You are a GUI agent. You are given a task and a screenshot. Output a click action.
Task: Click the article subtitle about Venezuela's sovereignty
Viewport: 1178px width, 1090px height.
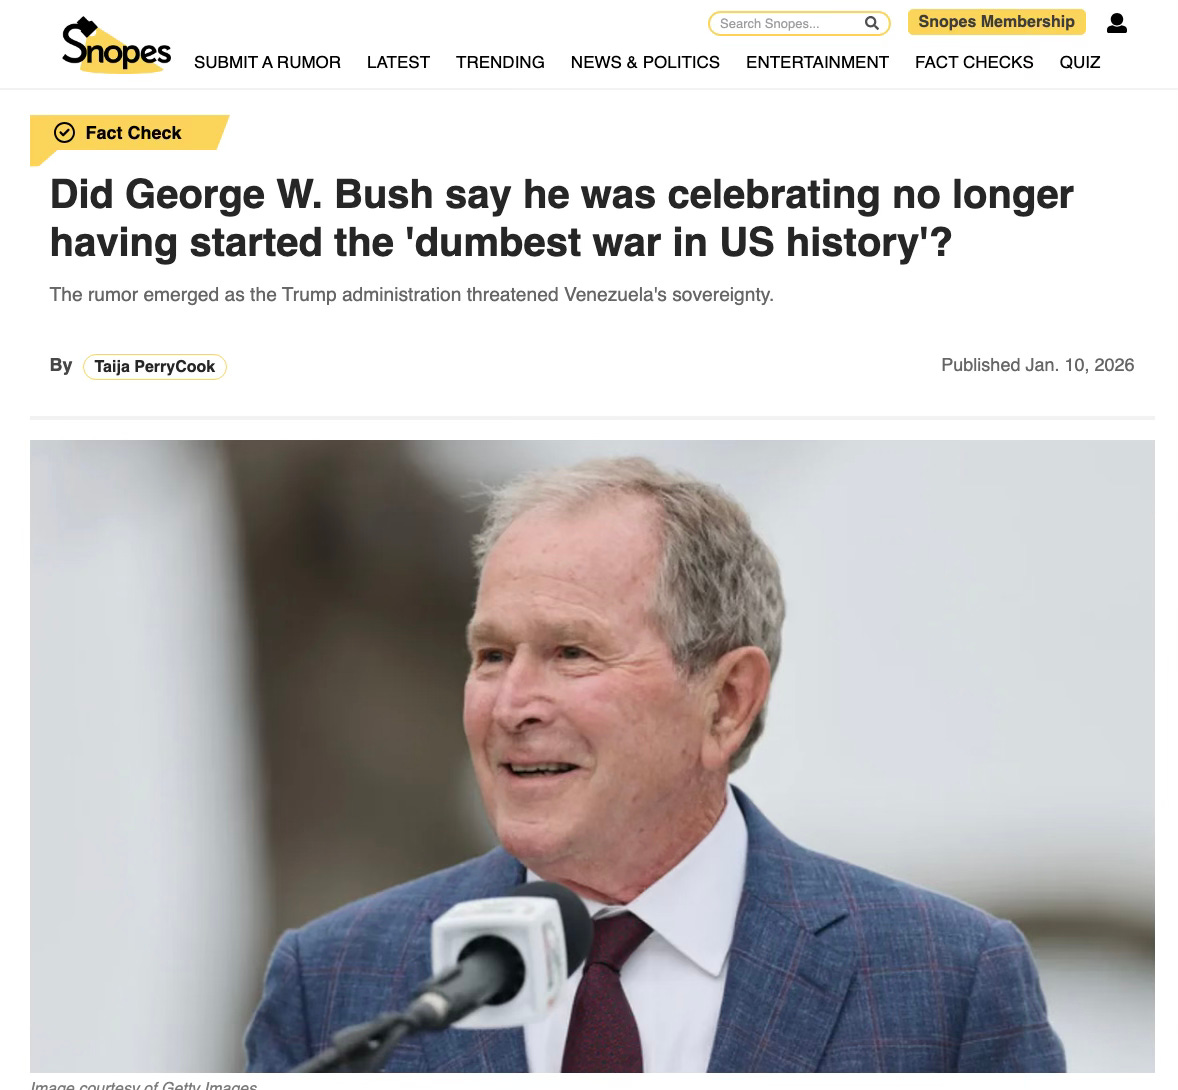coord(412,294)
